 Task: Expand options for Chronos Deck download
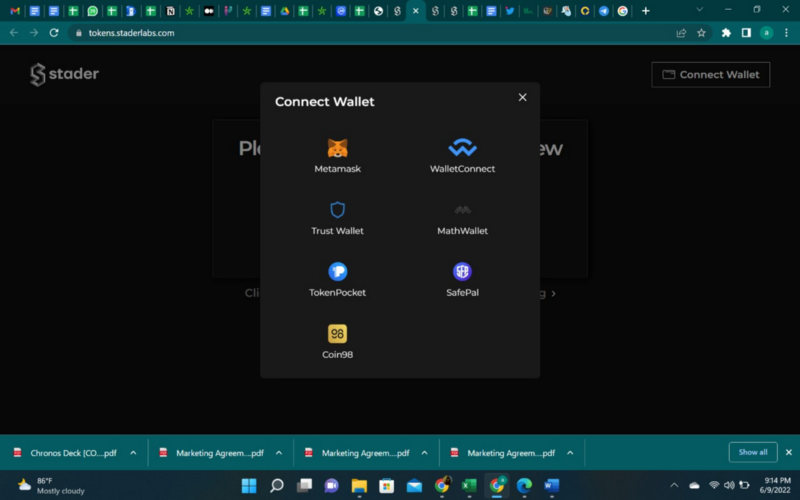click(x=133, y=453)
